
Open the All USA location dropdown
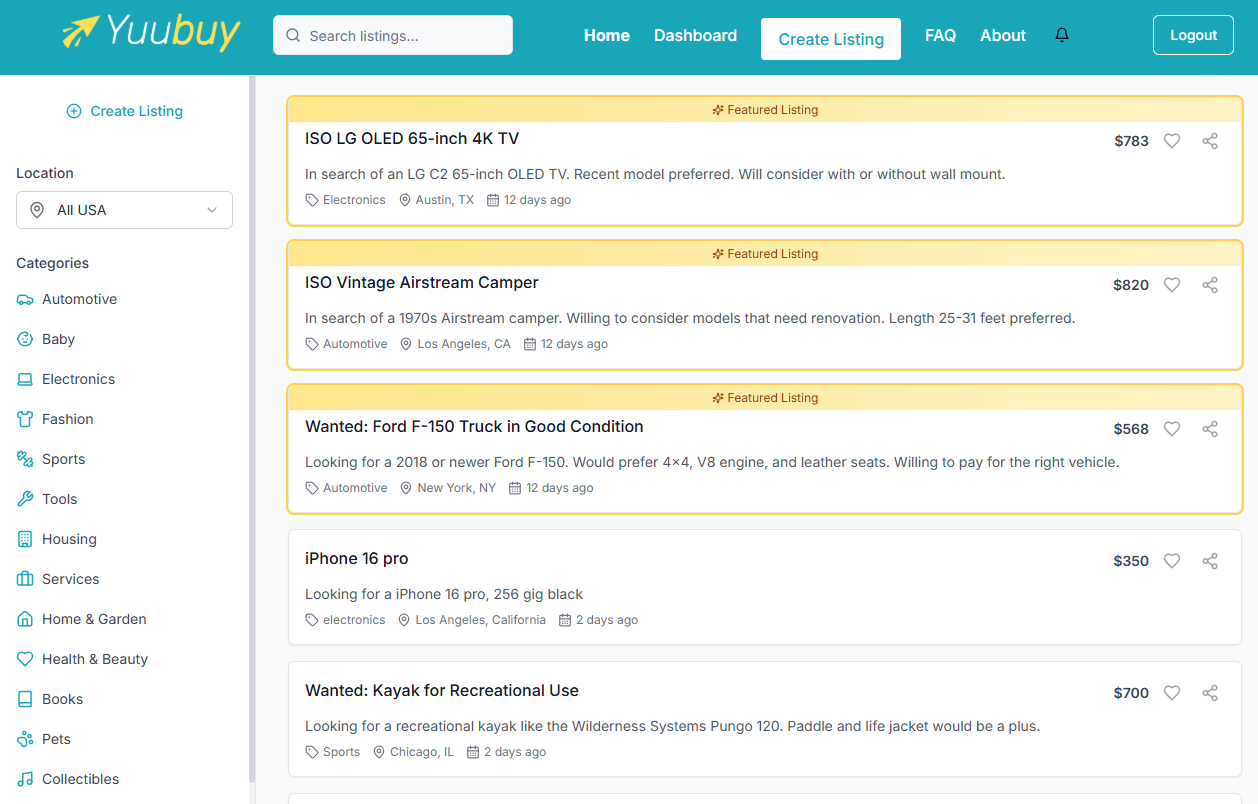[124, 210]
